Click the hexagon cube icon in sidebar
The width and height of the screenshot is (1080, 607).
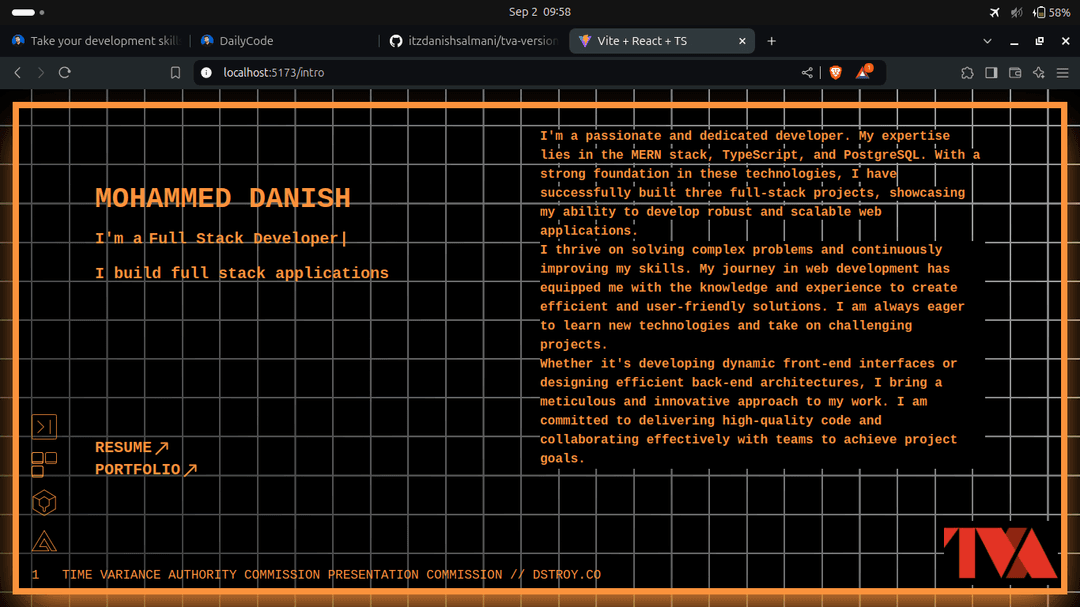pyautogui.click(x=44, y=501)
